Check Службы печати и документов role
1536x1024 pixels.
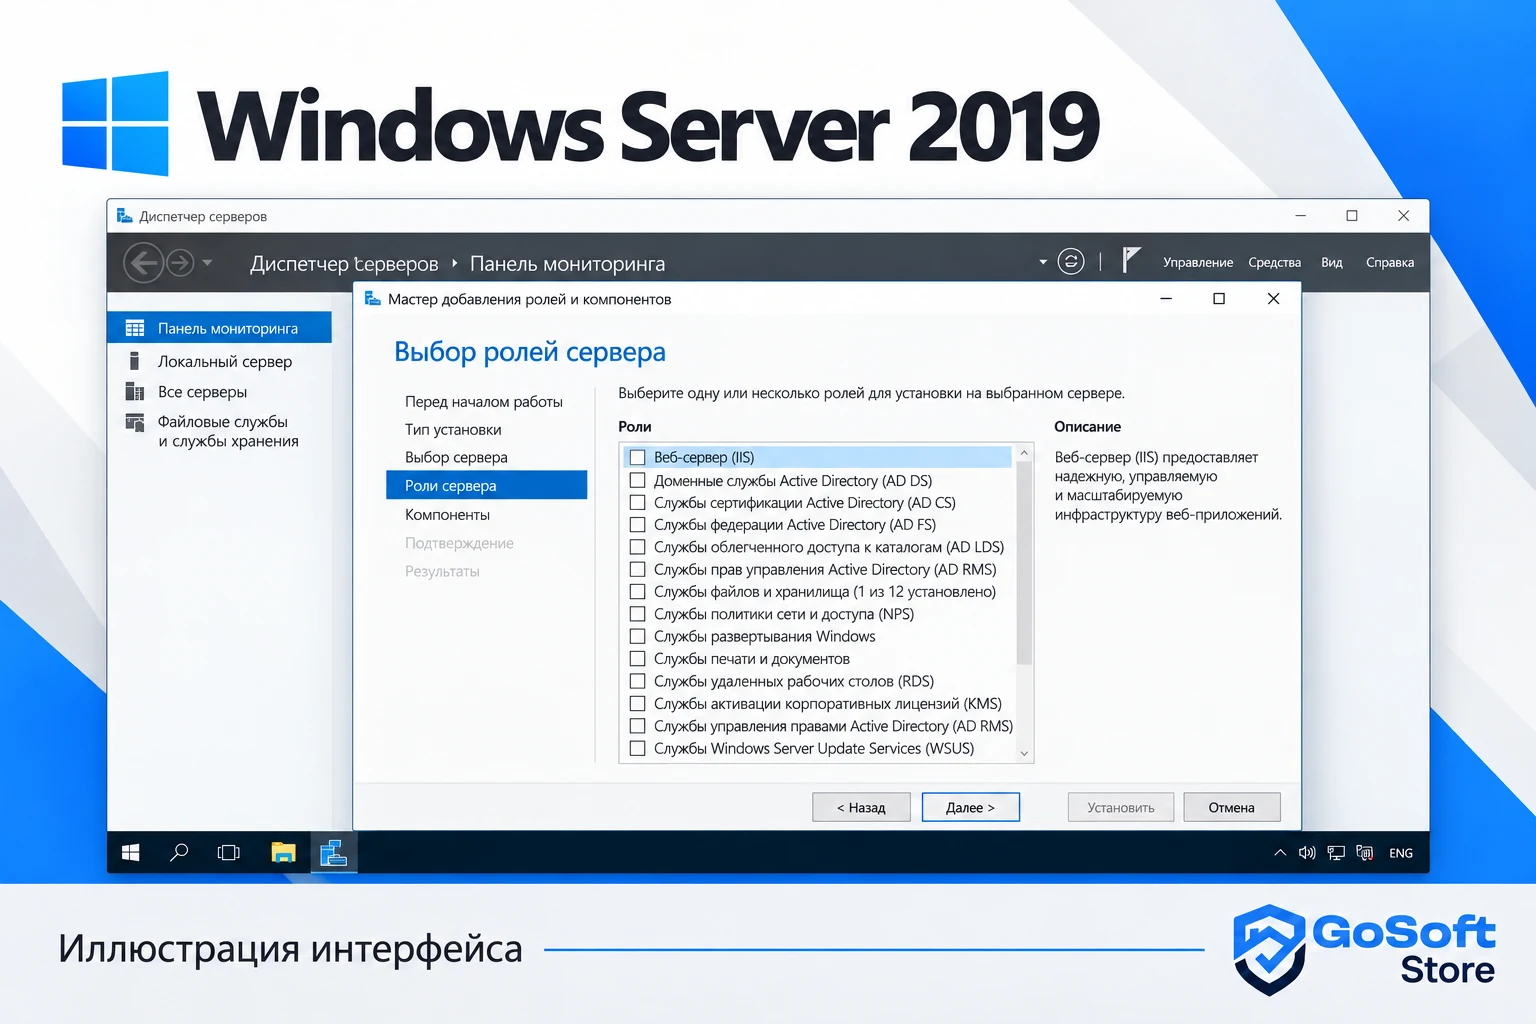637,658
